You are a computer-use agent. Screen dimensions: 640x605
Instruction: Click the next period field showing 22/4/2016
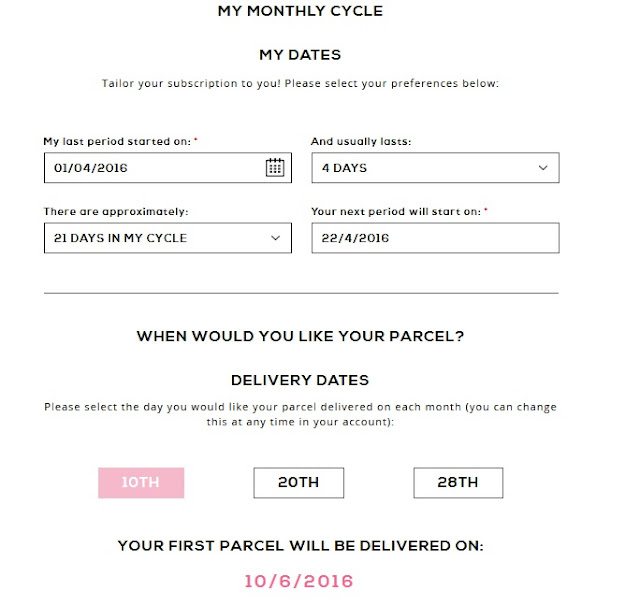[x=434, y=238]
